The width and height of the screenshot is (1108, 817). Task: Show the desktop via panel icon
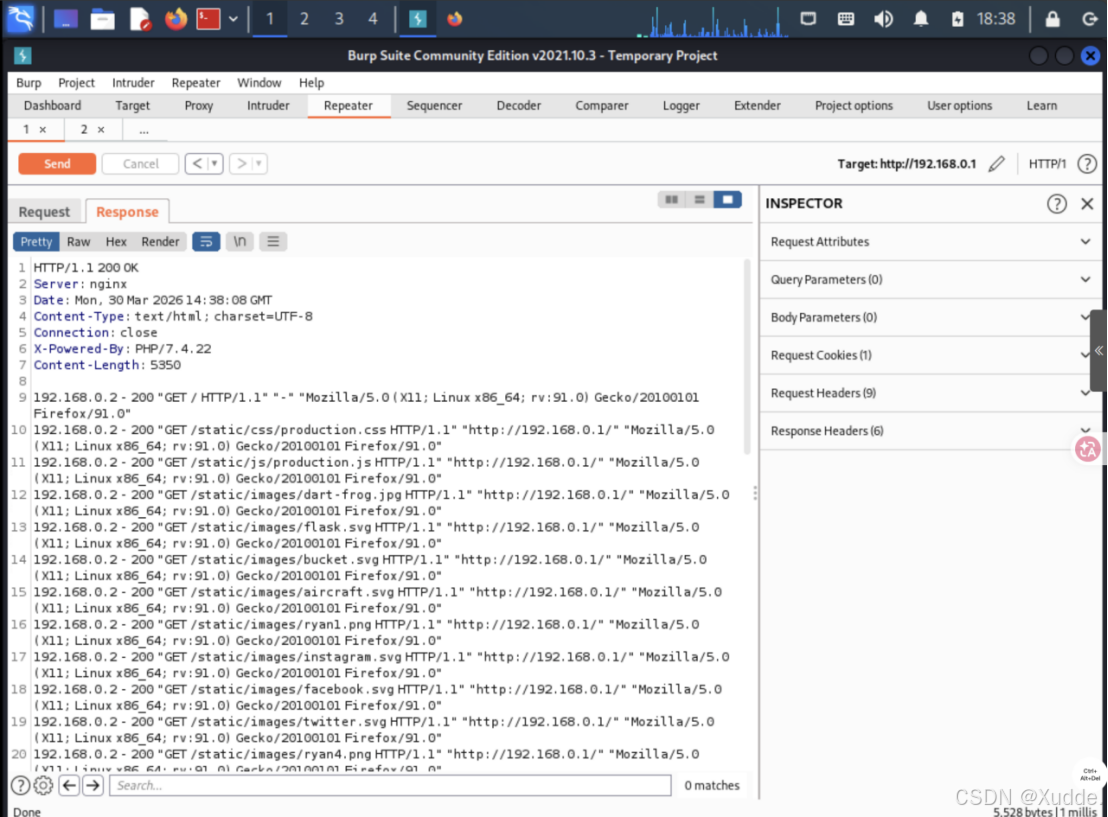point(65,19)
